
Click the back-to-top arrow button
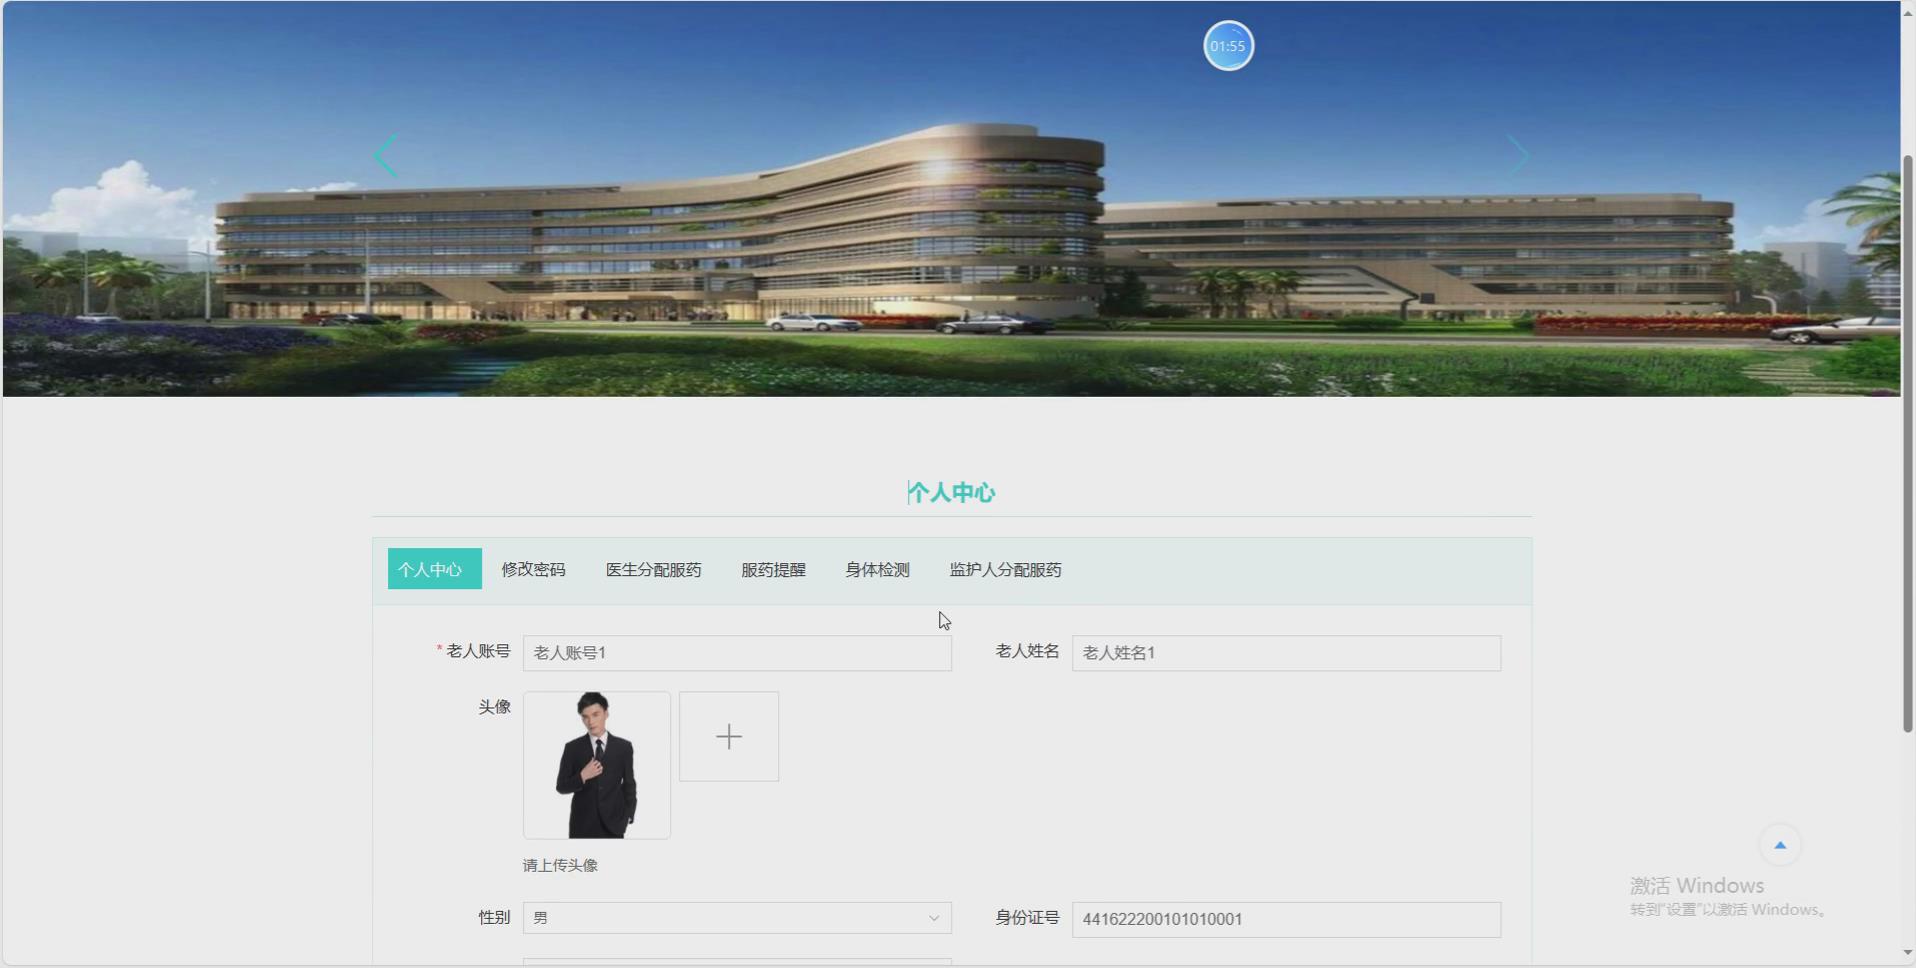[1780, 844]
